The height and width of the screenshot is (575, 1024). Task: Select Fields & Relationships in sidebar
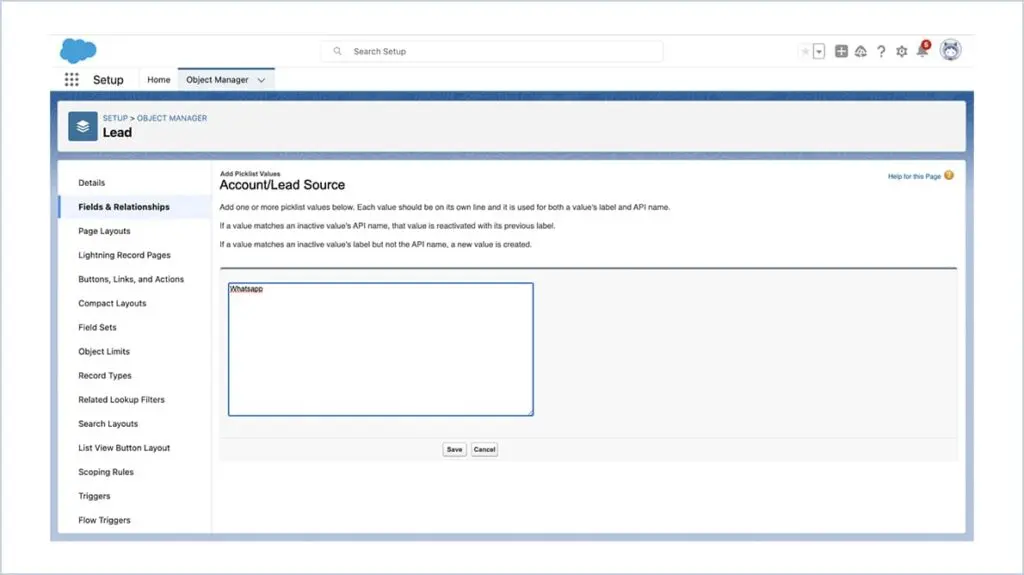(x=124, y=207)
